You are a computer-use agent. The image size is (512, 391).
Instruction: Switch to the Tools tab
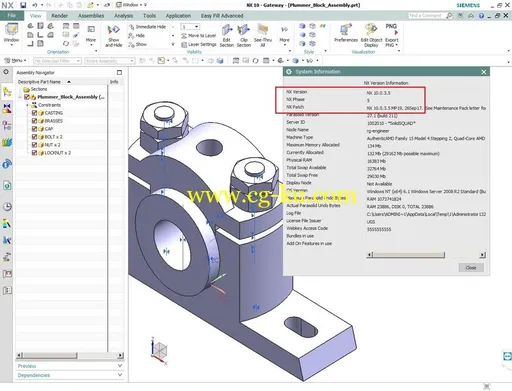149,16
